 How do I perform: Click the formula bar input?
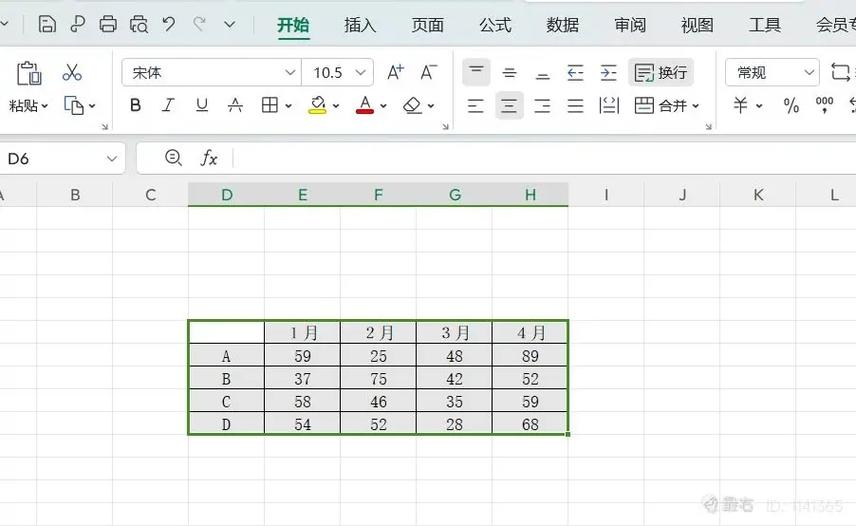pyautogui.click(x=544, y=159)
